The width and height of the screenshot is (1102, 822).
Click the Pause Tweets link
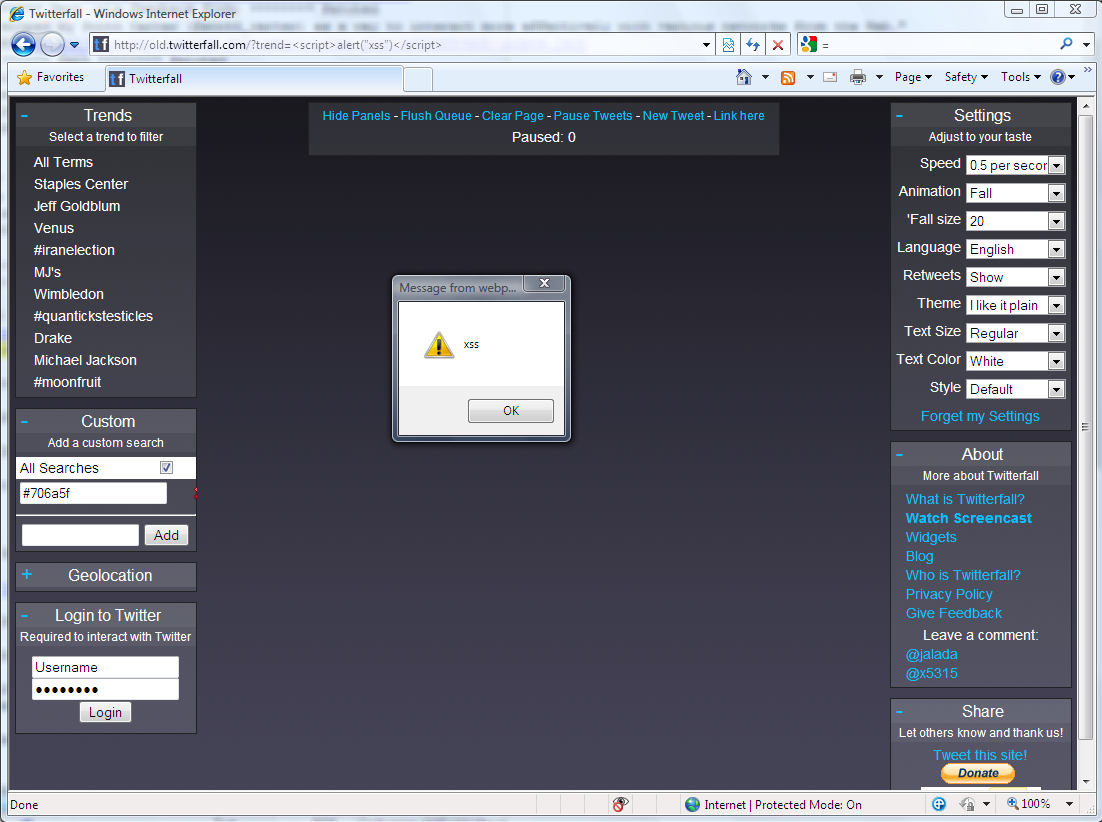[592, 116]
